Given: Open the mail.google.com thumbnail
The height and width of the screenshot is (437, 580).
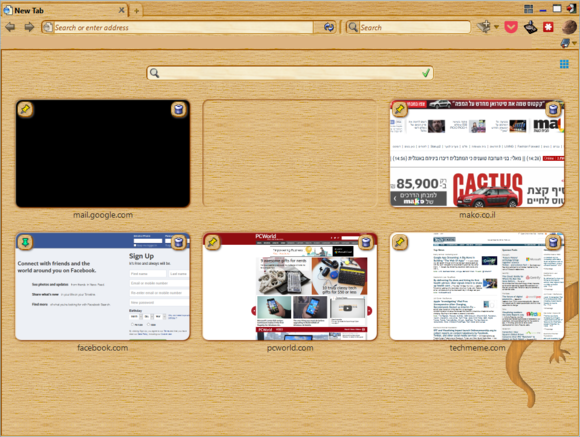Looking at the screenshot, I should 103,154.
